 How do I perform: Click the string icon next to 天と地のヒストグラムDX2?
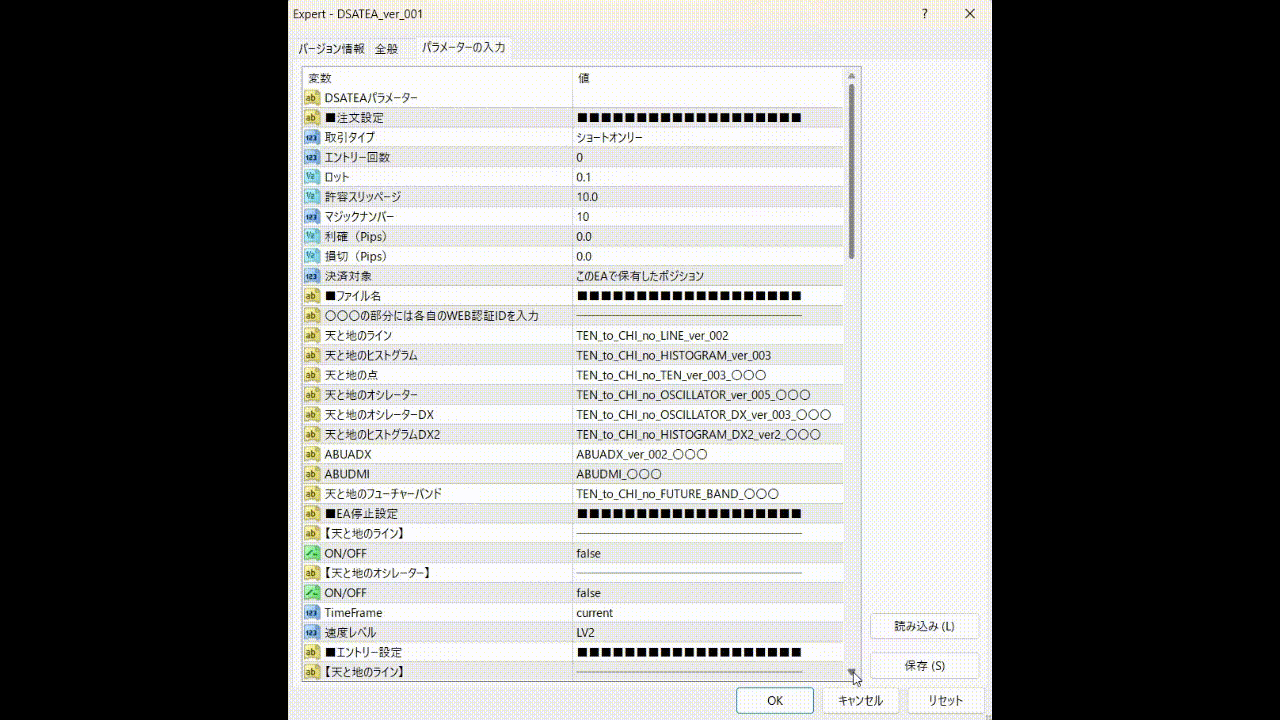click(312, 435)
